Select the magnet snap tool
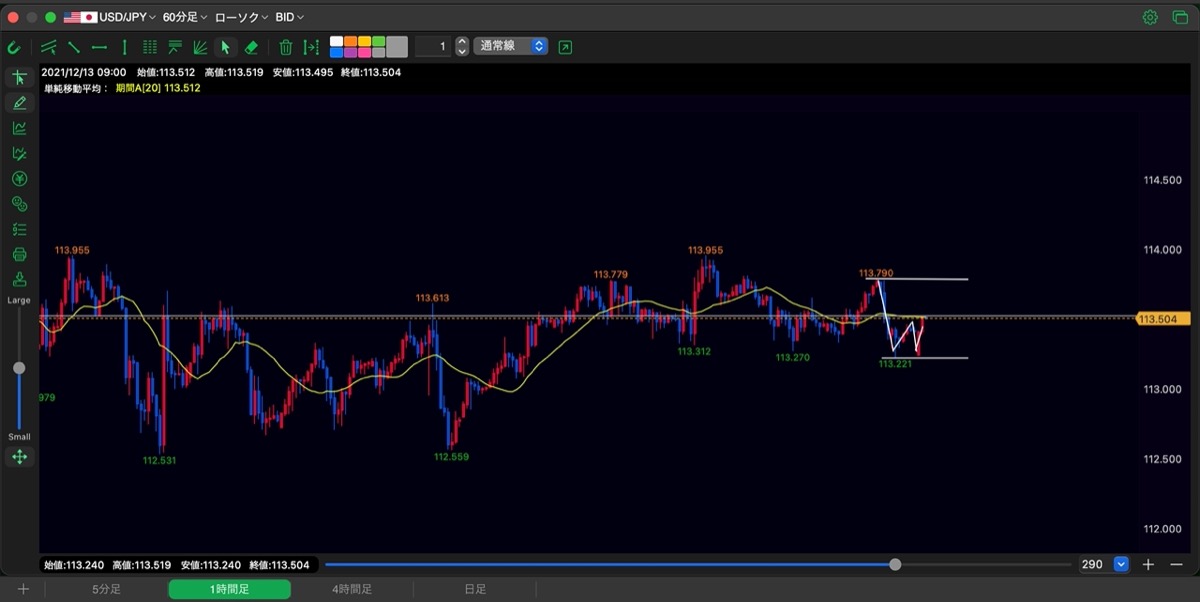The image size is (1200, 602). 14,47
